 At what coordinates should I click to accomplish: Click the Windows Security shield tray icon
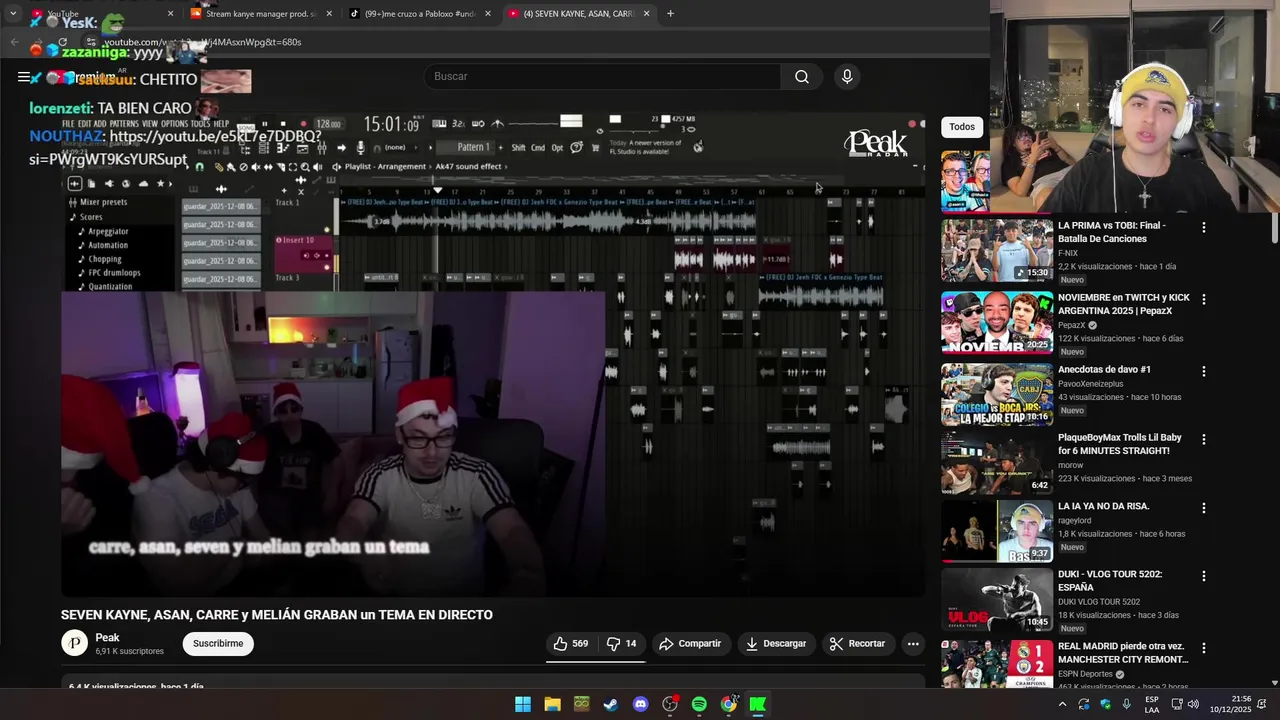[x=1105, y=704]
